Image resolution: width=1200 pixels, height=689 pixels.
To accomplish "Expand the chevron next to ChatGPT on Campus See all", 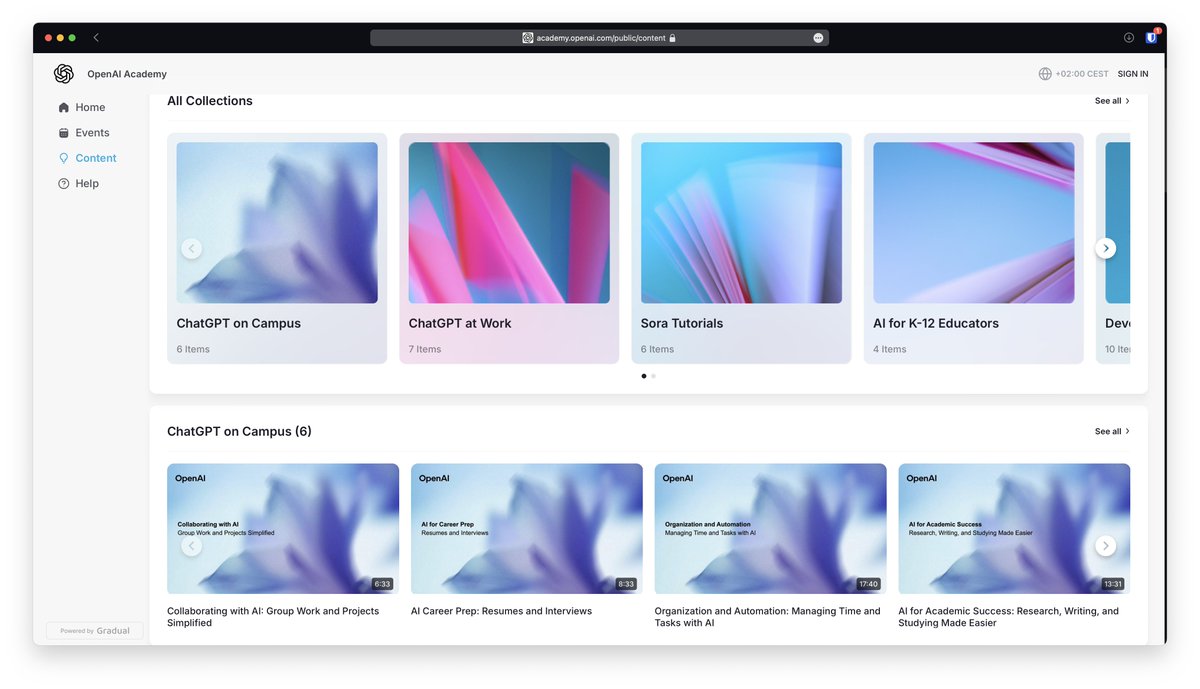I will click(1128, 432).
